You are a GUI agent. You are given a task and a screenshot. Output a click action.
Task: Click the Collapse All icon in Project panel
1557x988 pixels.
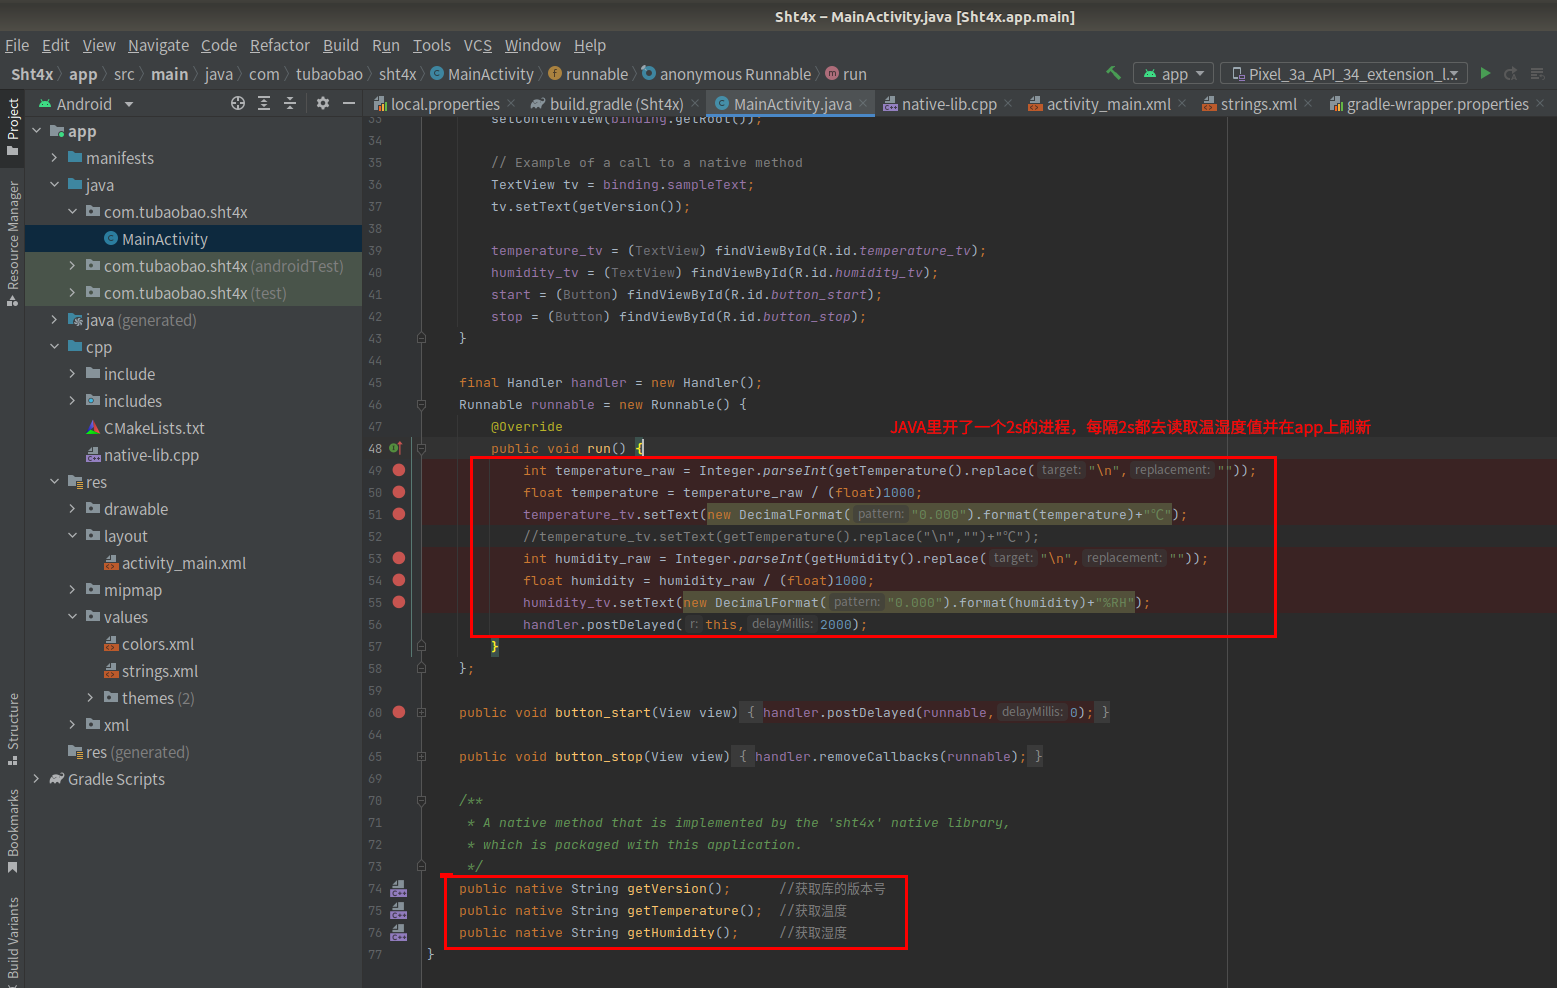290,103
